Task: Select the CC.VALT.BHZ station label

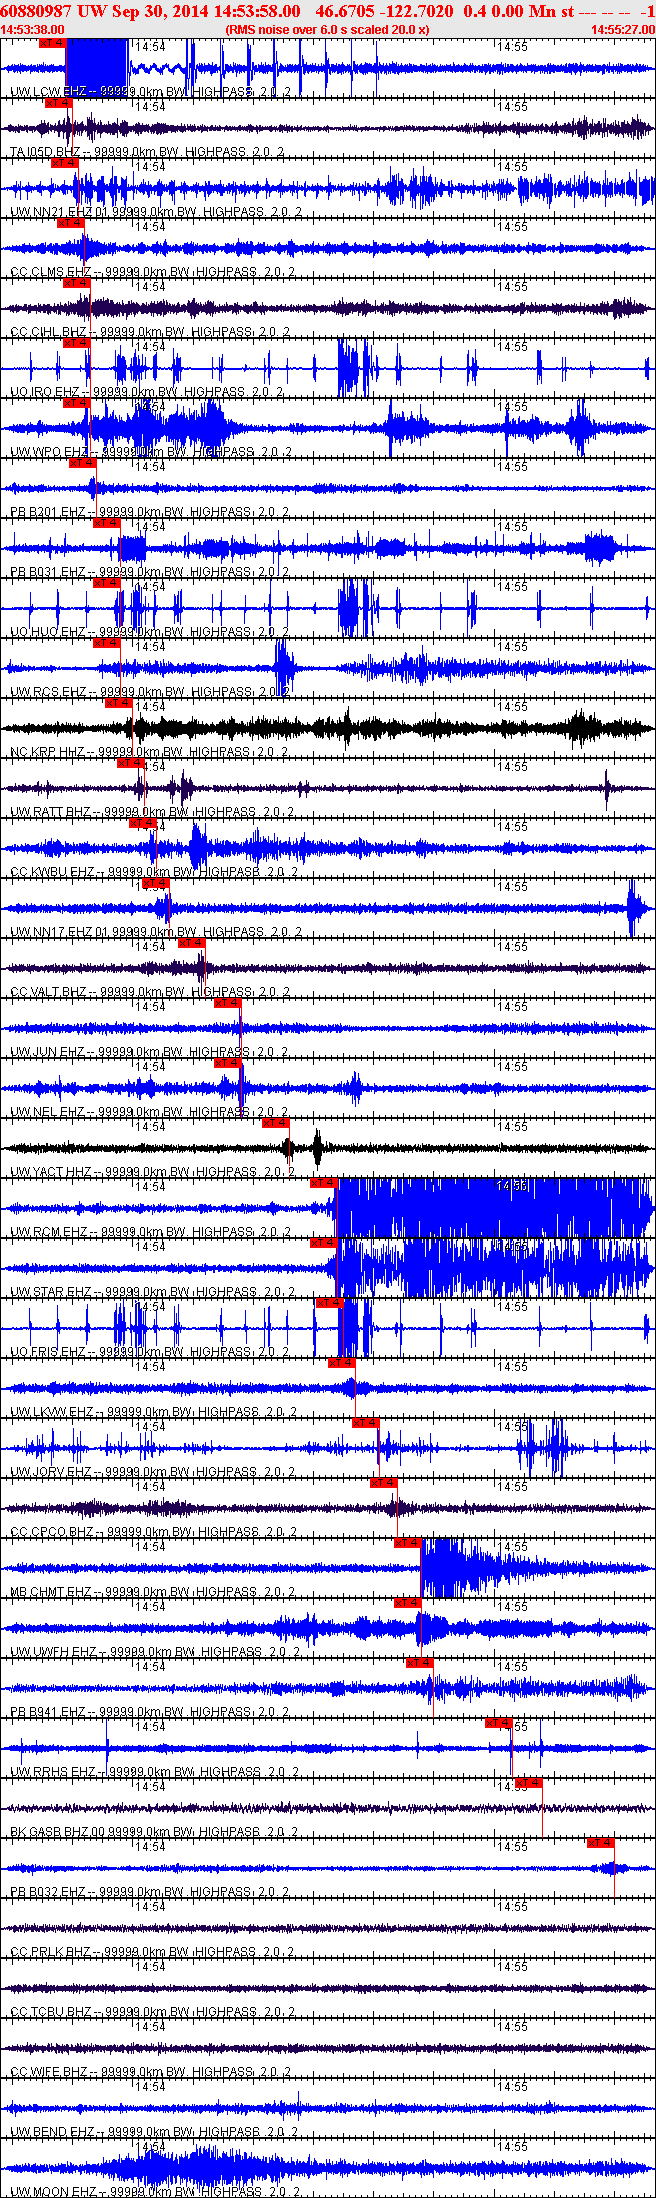Action: [150, 992]
